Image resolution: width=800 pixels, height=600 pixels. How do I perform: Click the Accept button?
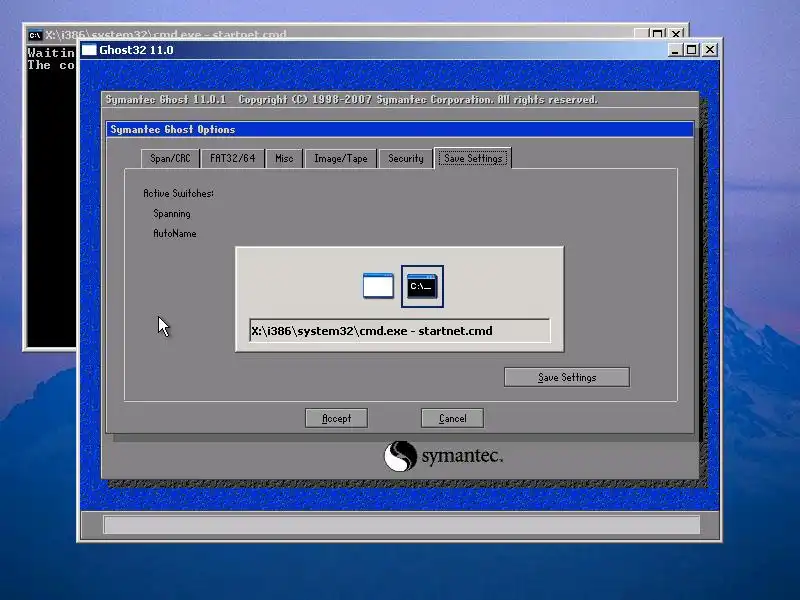point(336,418)
